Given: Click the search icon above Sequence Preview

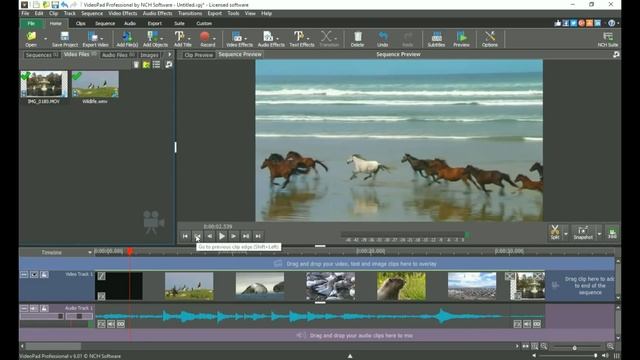Looking at the screenshot, I should 616,54.
